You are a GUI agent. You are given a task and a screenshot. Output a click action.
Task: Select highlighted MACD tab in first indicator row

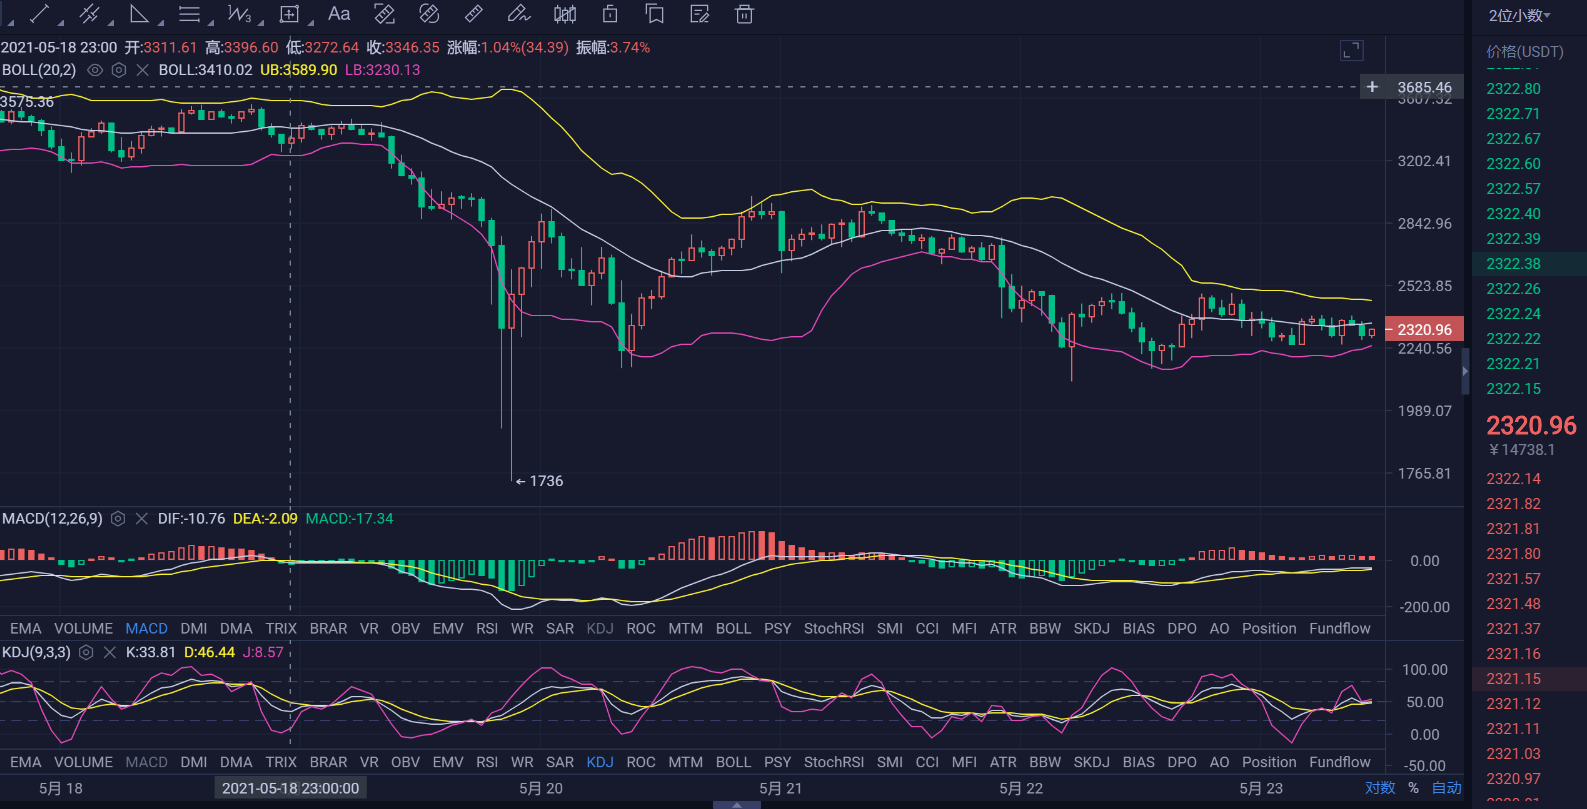point(146,629)
